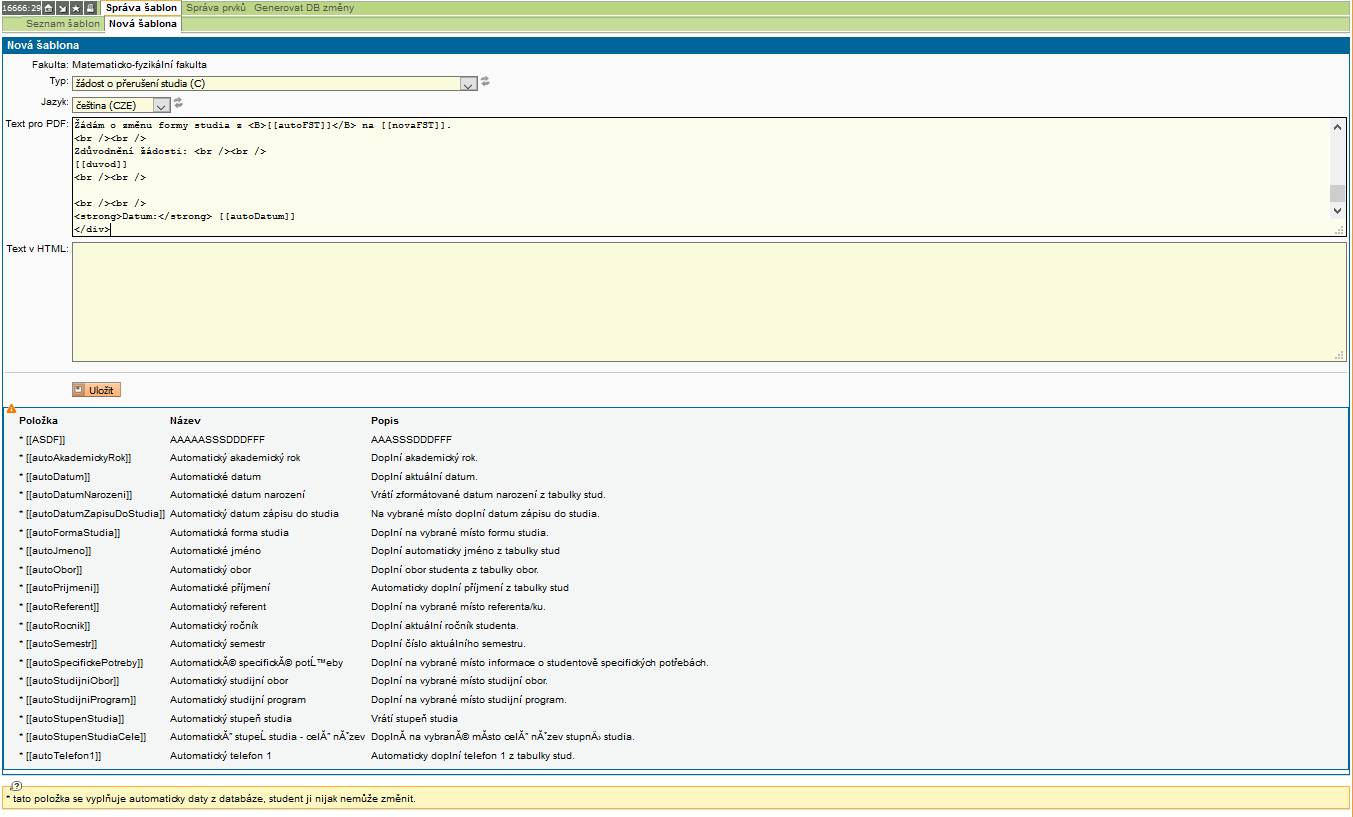Viewport: 1353px width, 817px height.
Task: Click the star favorites icon
Action: (76, 8)
